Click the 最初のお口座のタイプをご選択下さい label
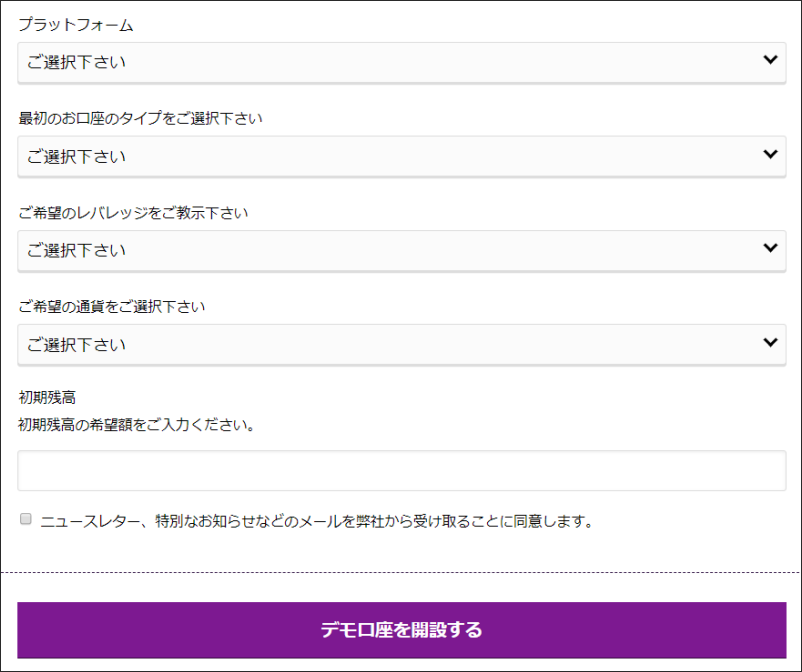Image resolution: width=802 pixels, height=672 pixels. [140, 119]
